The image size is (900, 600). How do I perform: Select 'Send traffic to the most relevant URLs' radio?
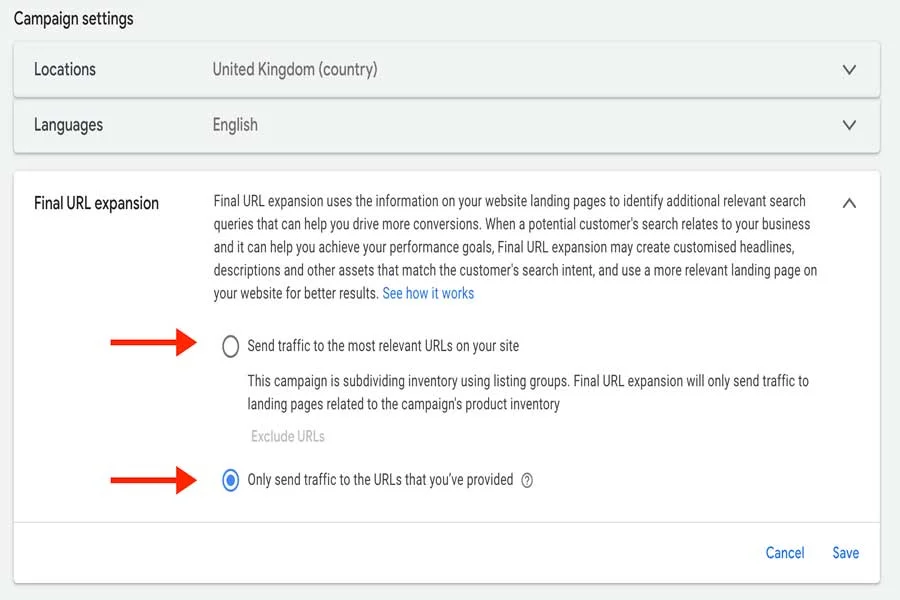point(230,347)
